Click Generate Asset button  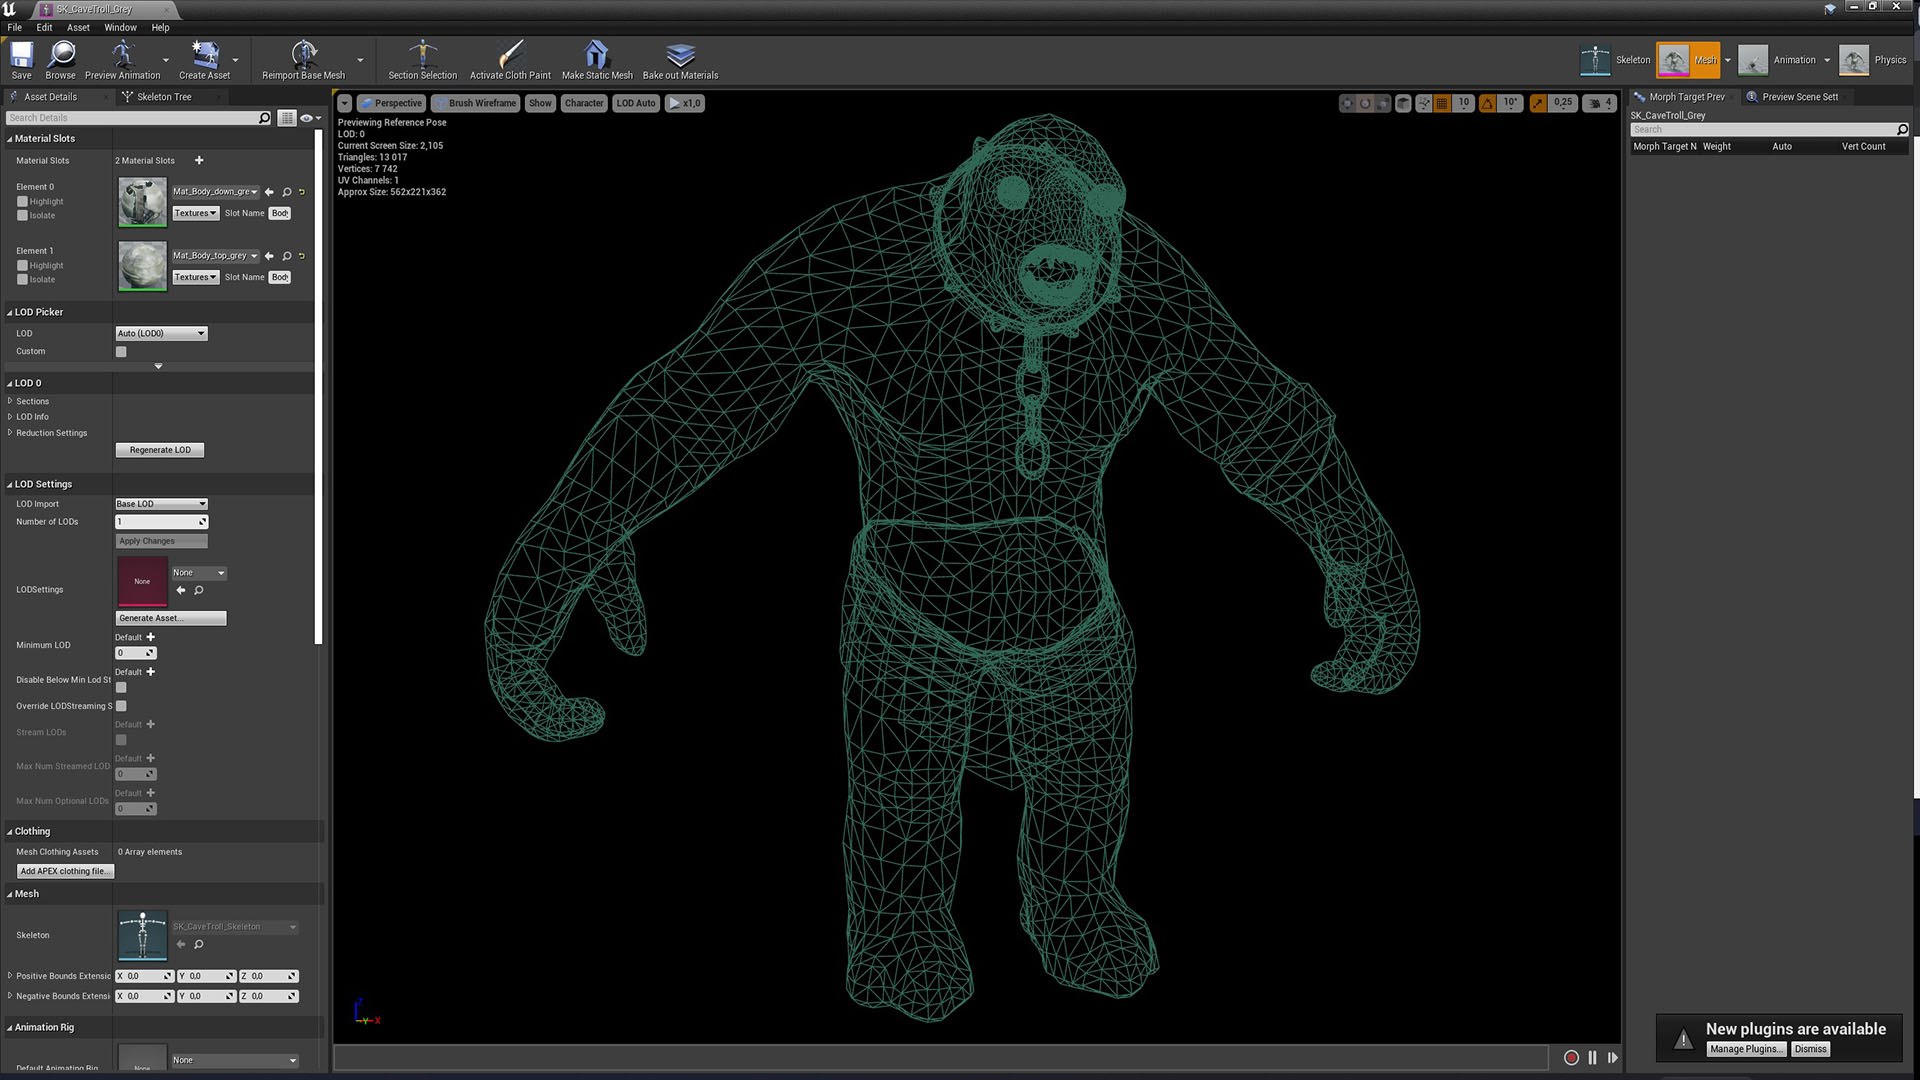171,618
